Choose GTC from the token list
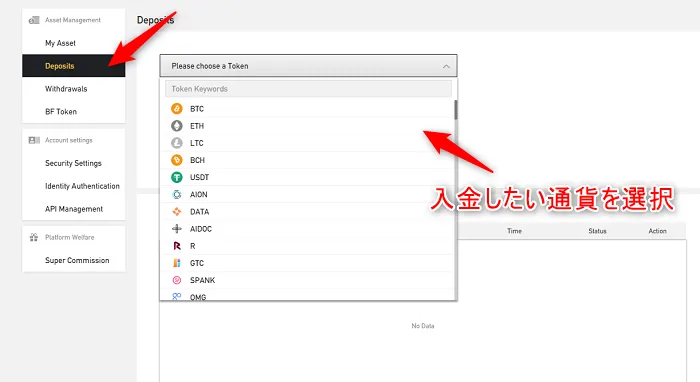The height and width of the screenshot is (382, 700). point(308,263)
